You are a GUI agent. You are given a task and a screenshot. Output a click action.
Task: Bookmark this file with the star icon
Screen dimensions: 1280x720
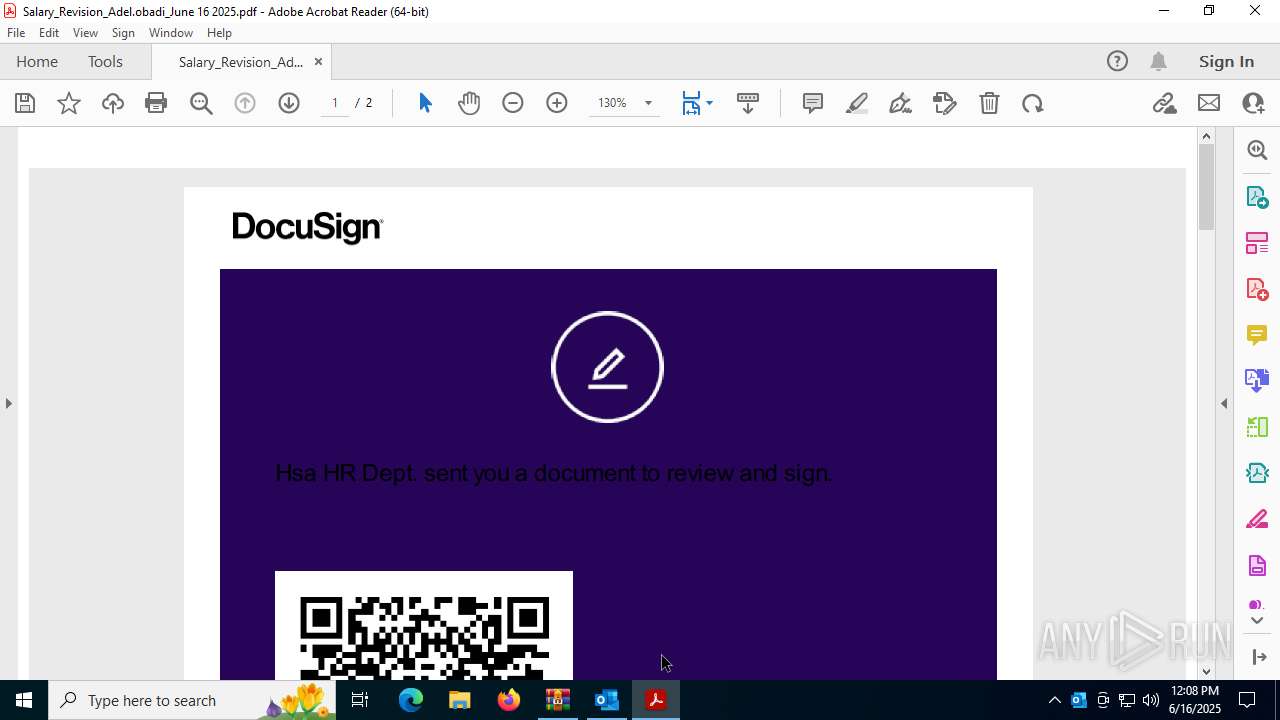[69, 103]
